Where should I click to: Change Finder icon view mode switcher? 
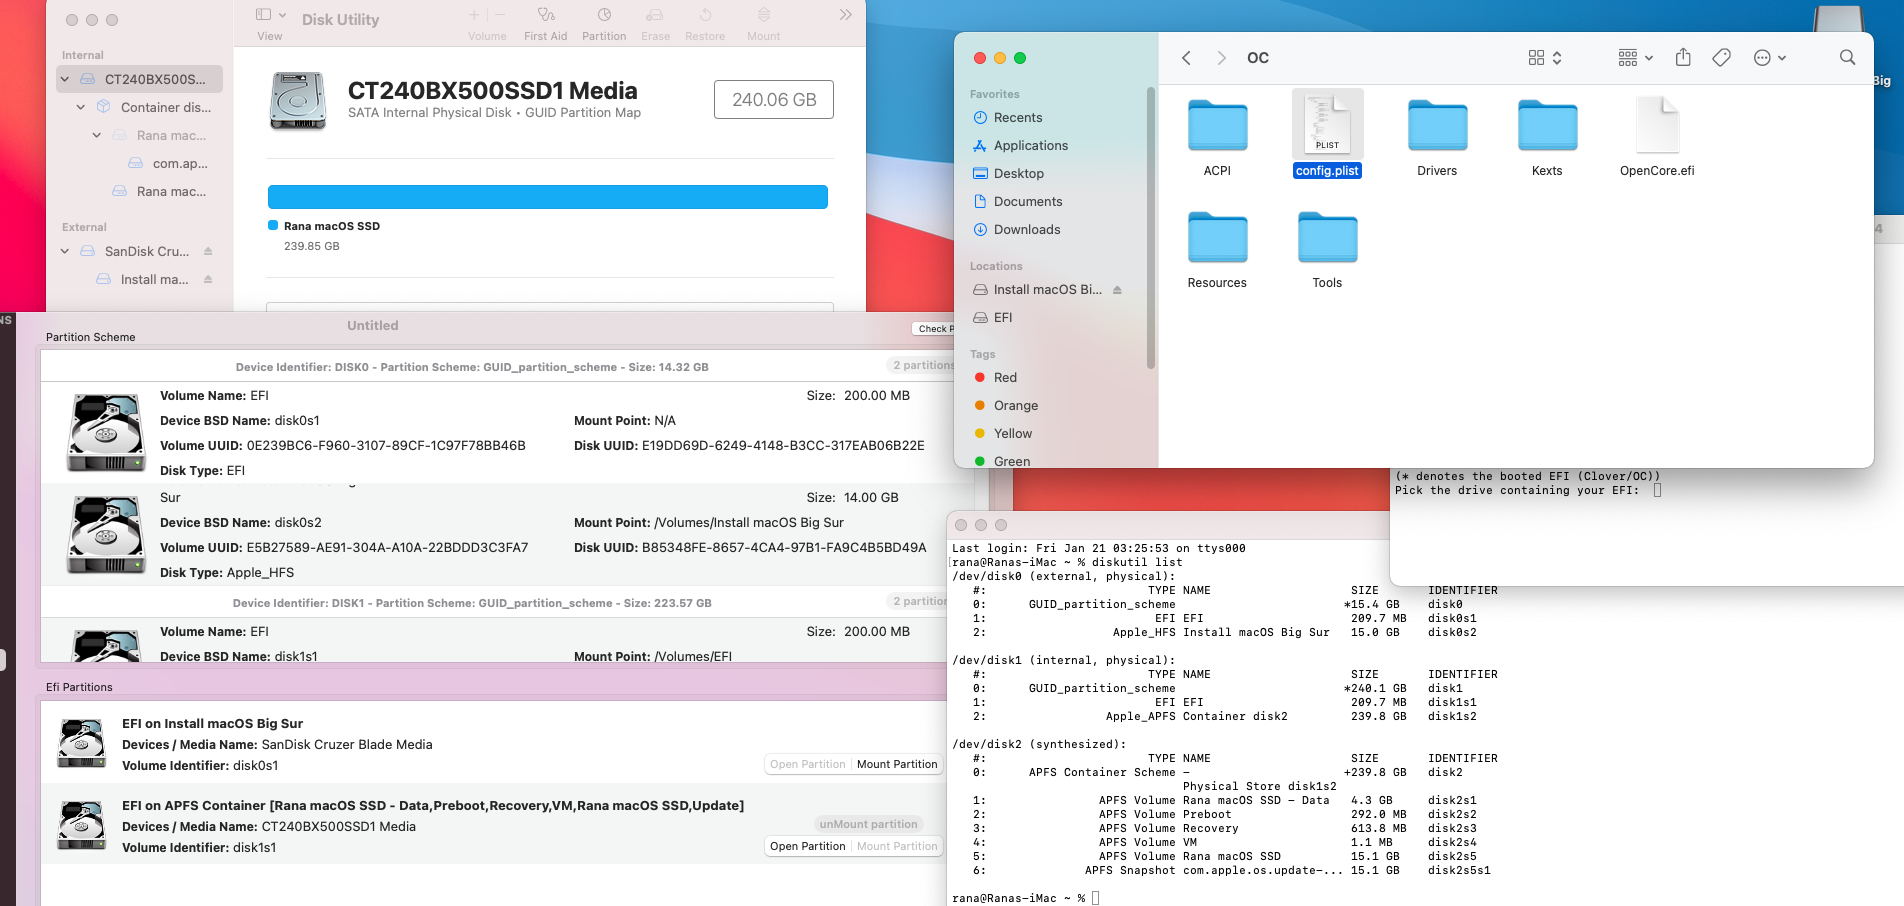1545,58
